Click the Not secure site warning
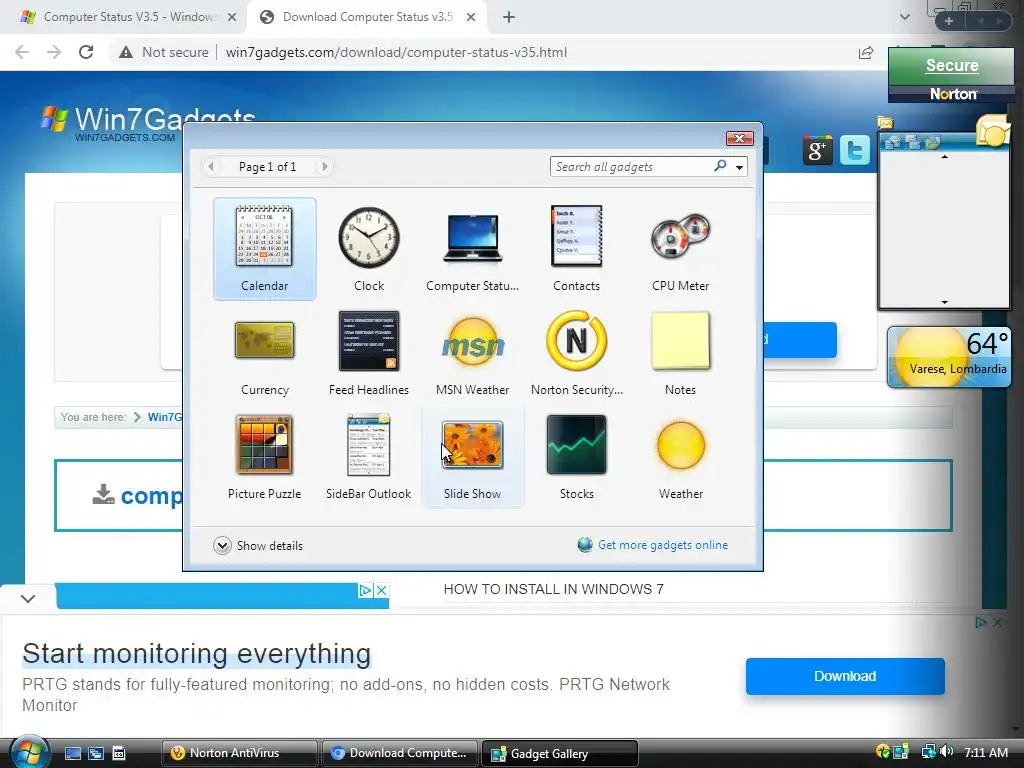The width and height of the screenshot is (1024, 768). [x=163, y=52]
